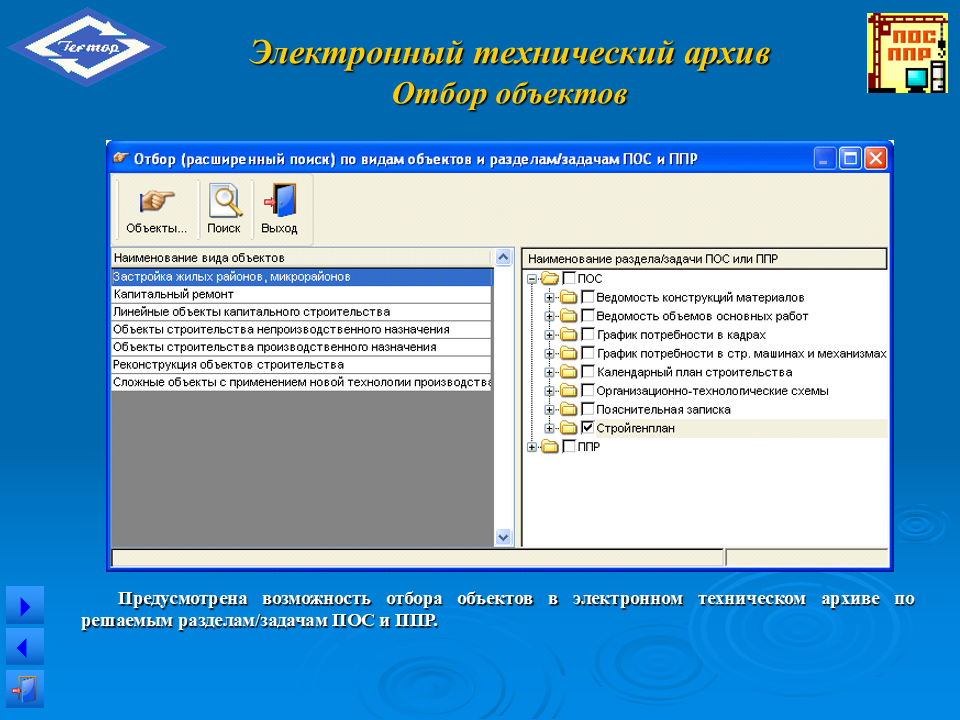This screenshot has height=720, width=960.
Task: Close the Отбор window
Action: 876,159
